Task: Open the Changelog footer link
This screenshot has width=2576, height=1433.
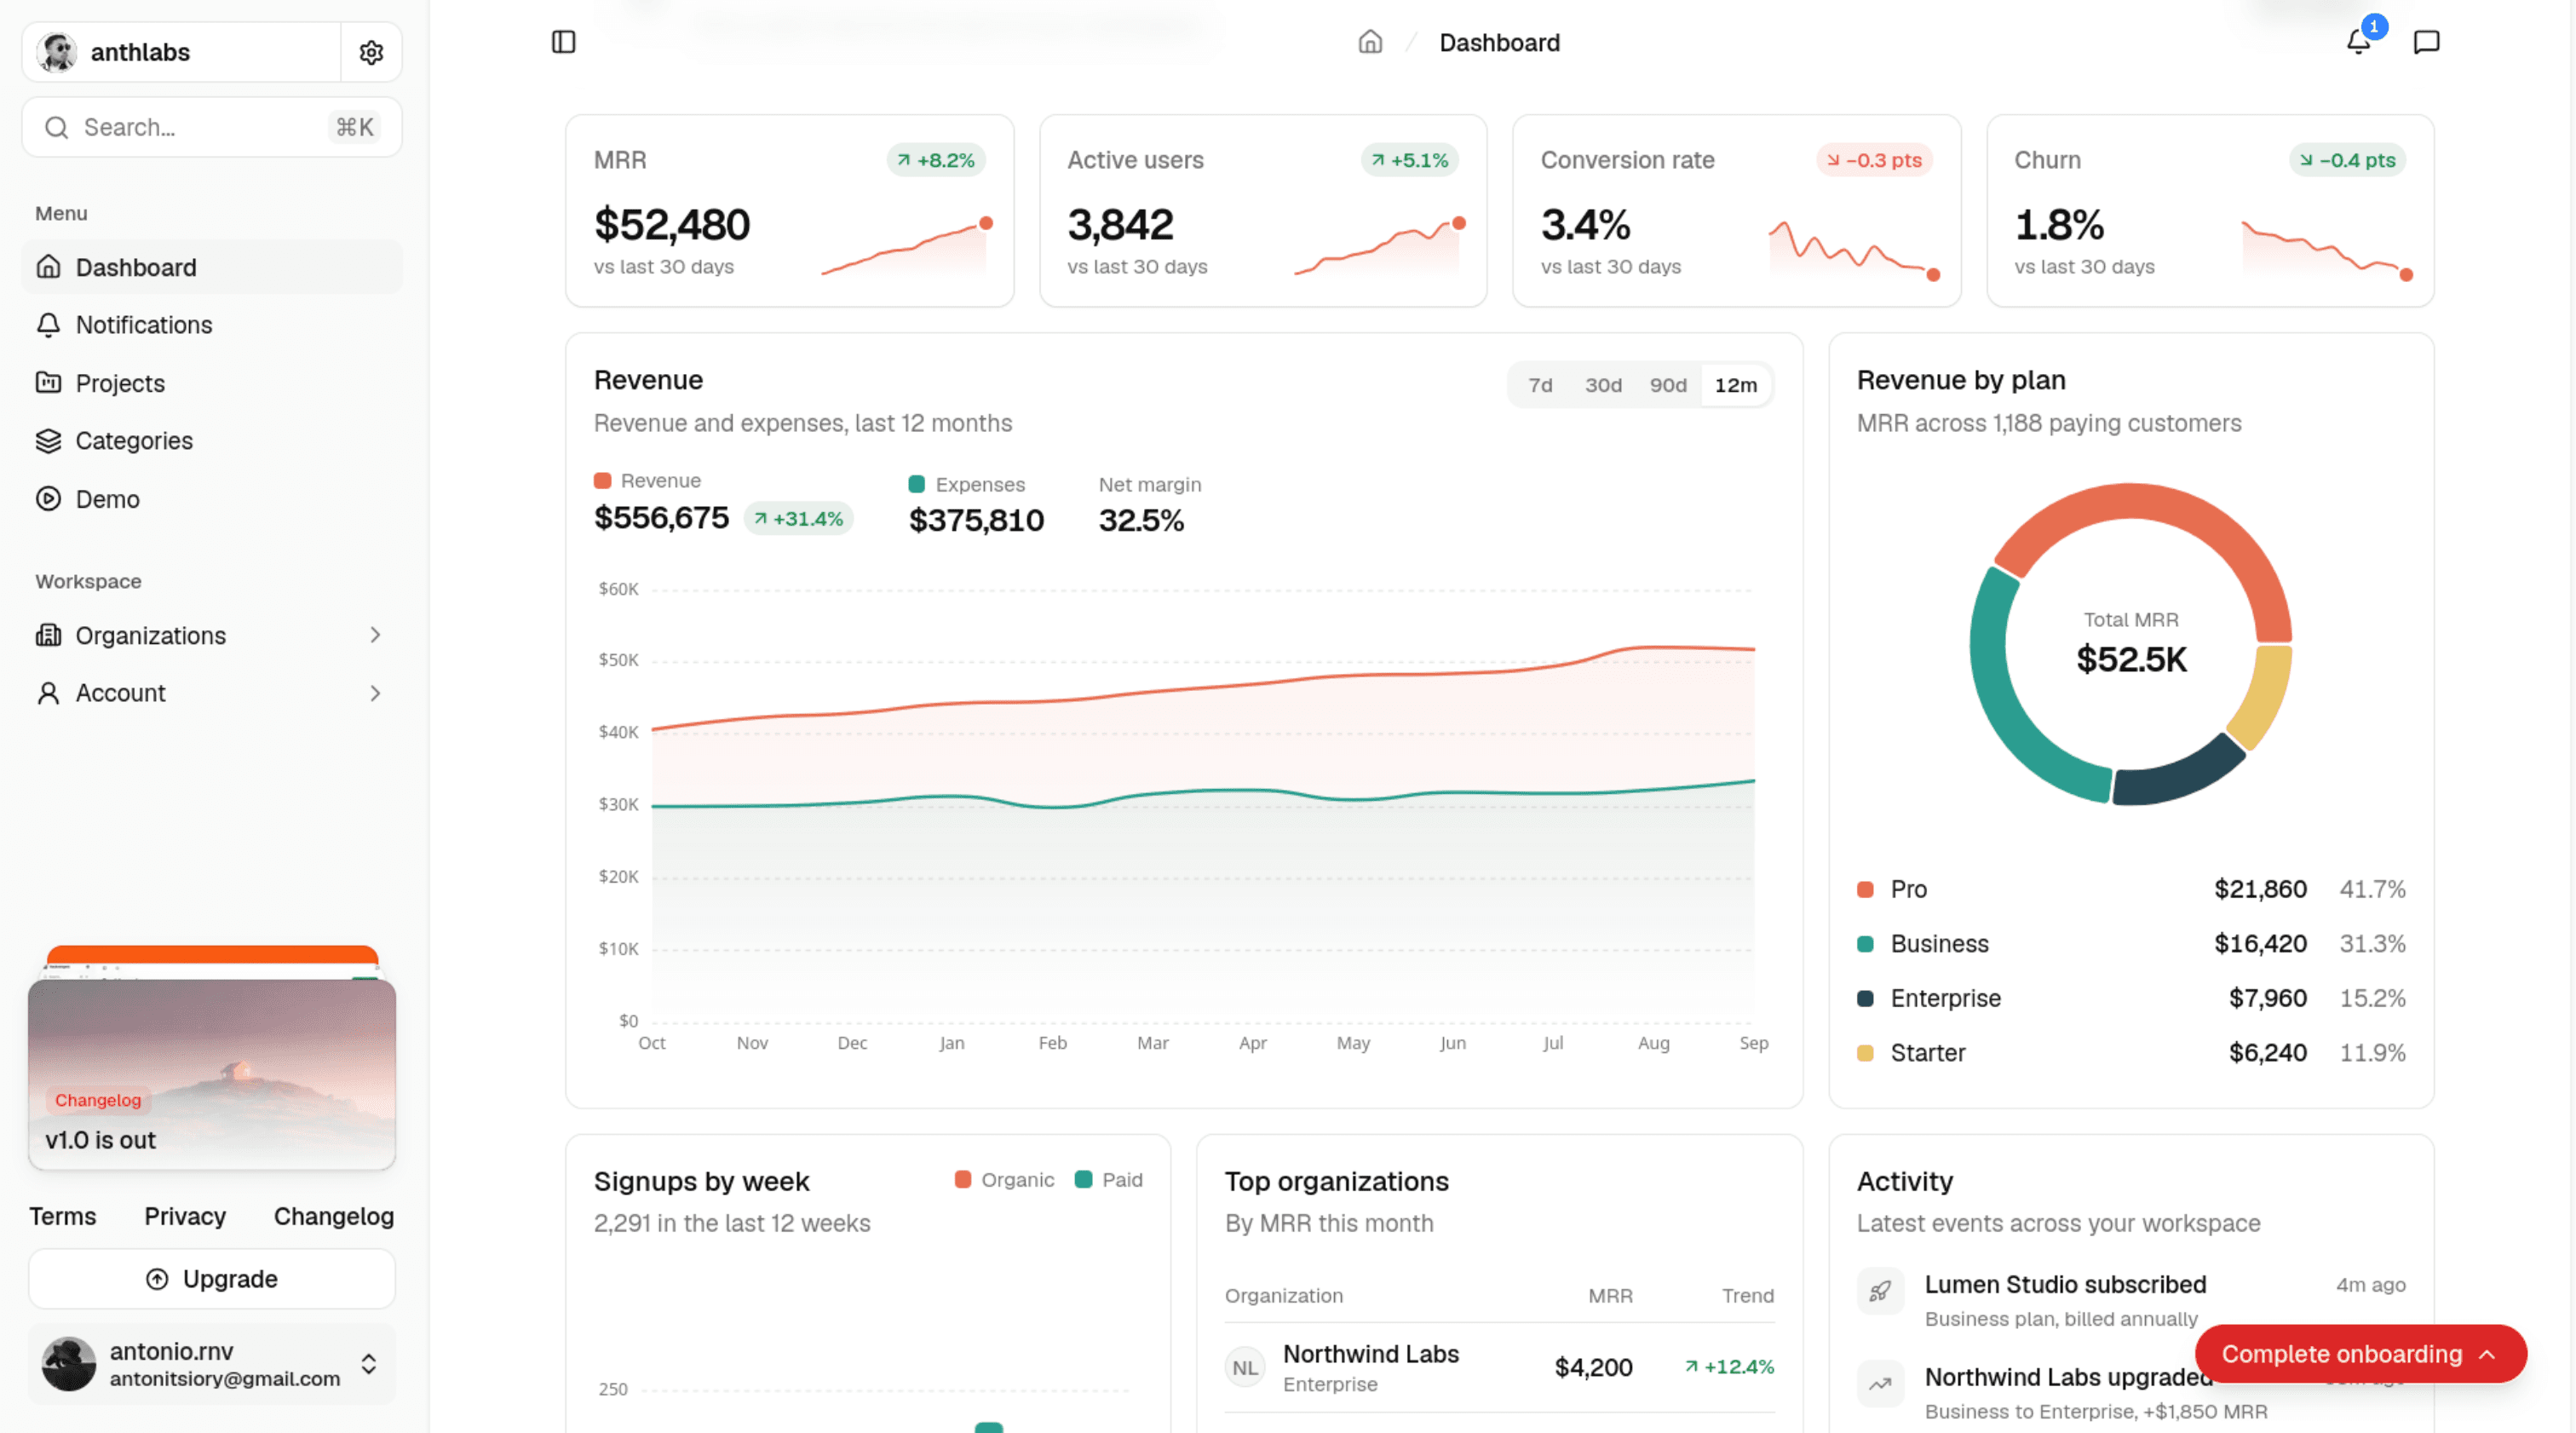Action: pyautogui.click(x=334, y=1216)
